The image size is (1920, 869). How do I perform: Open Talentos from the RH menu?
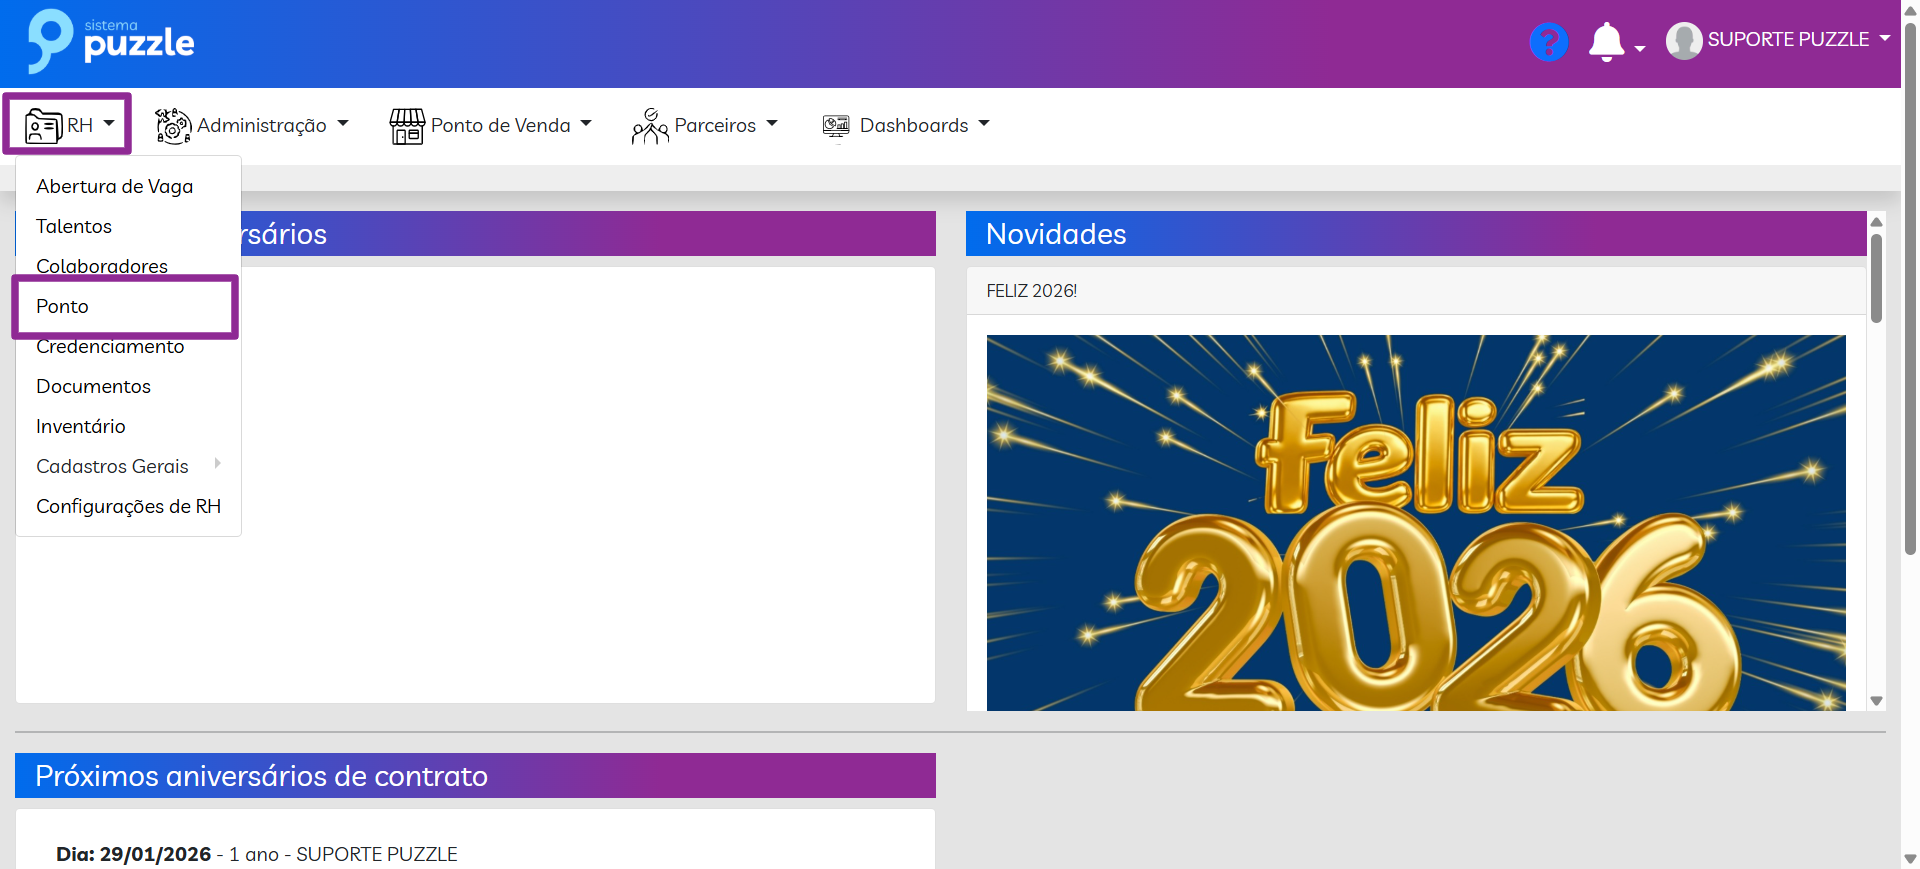(74, 227)
